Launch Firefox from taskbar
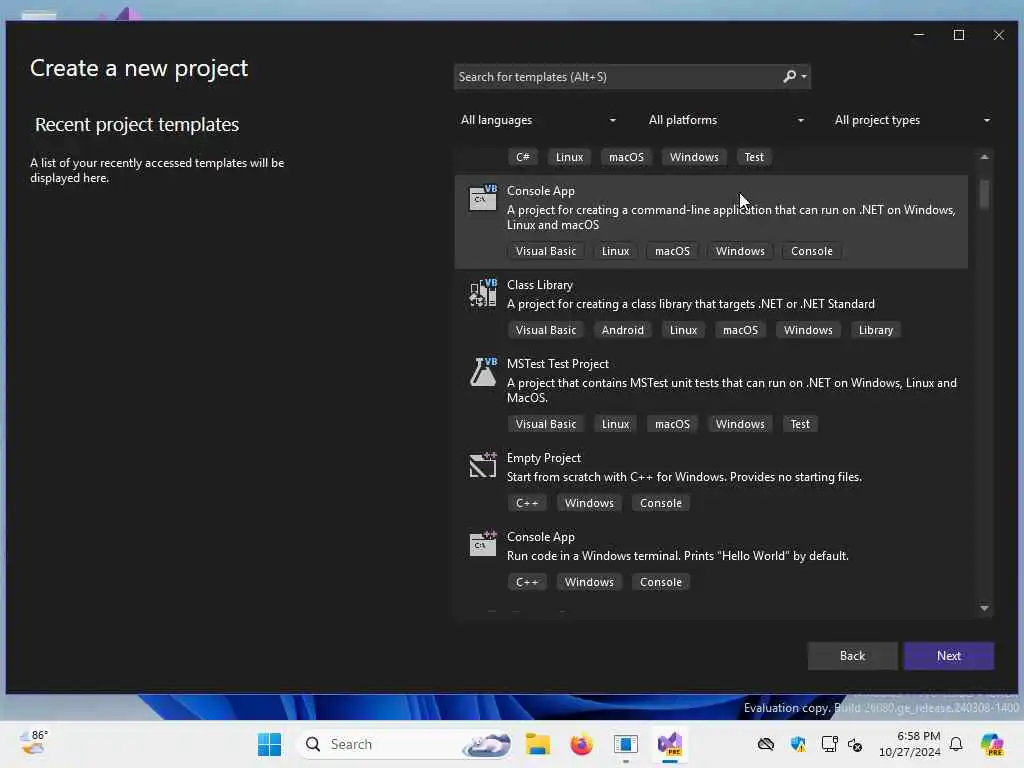 point(581,744)
